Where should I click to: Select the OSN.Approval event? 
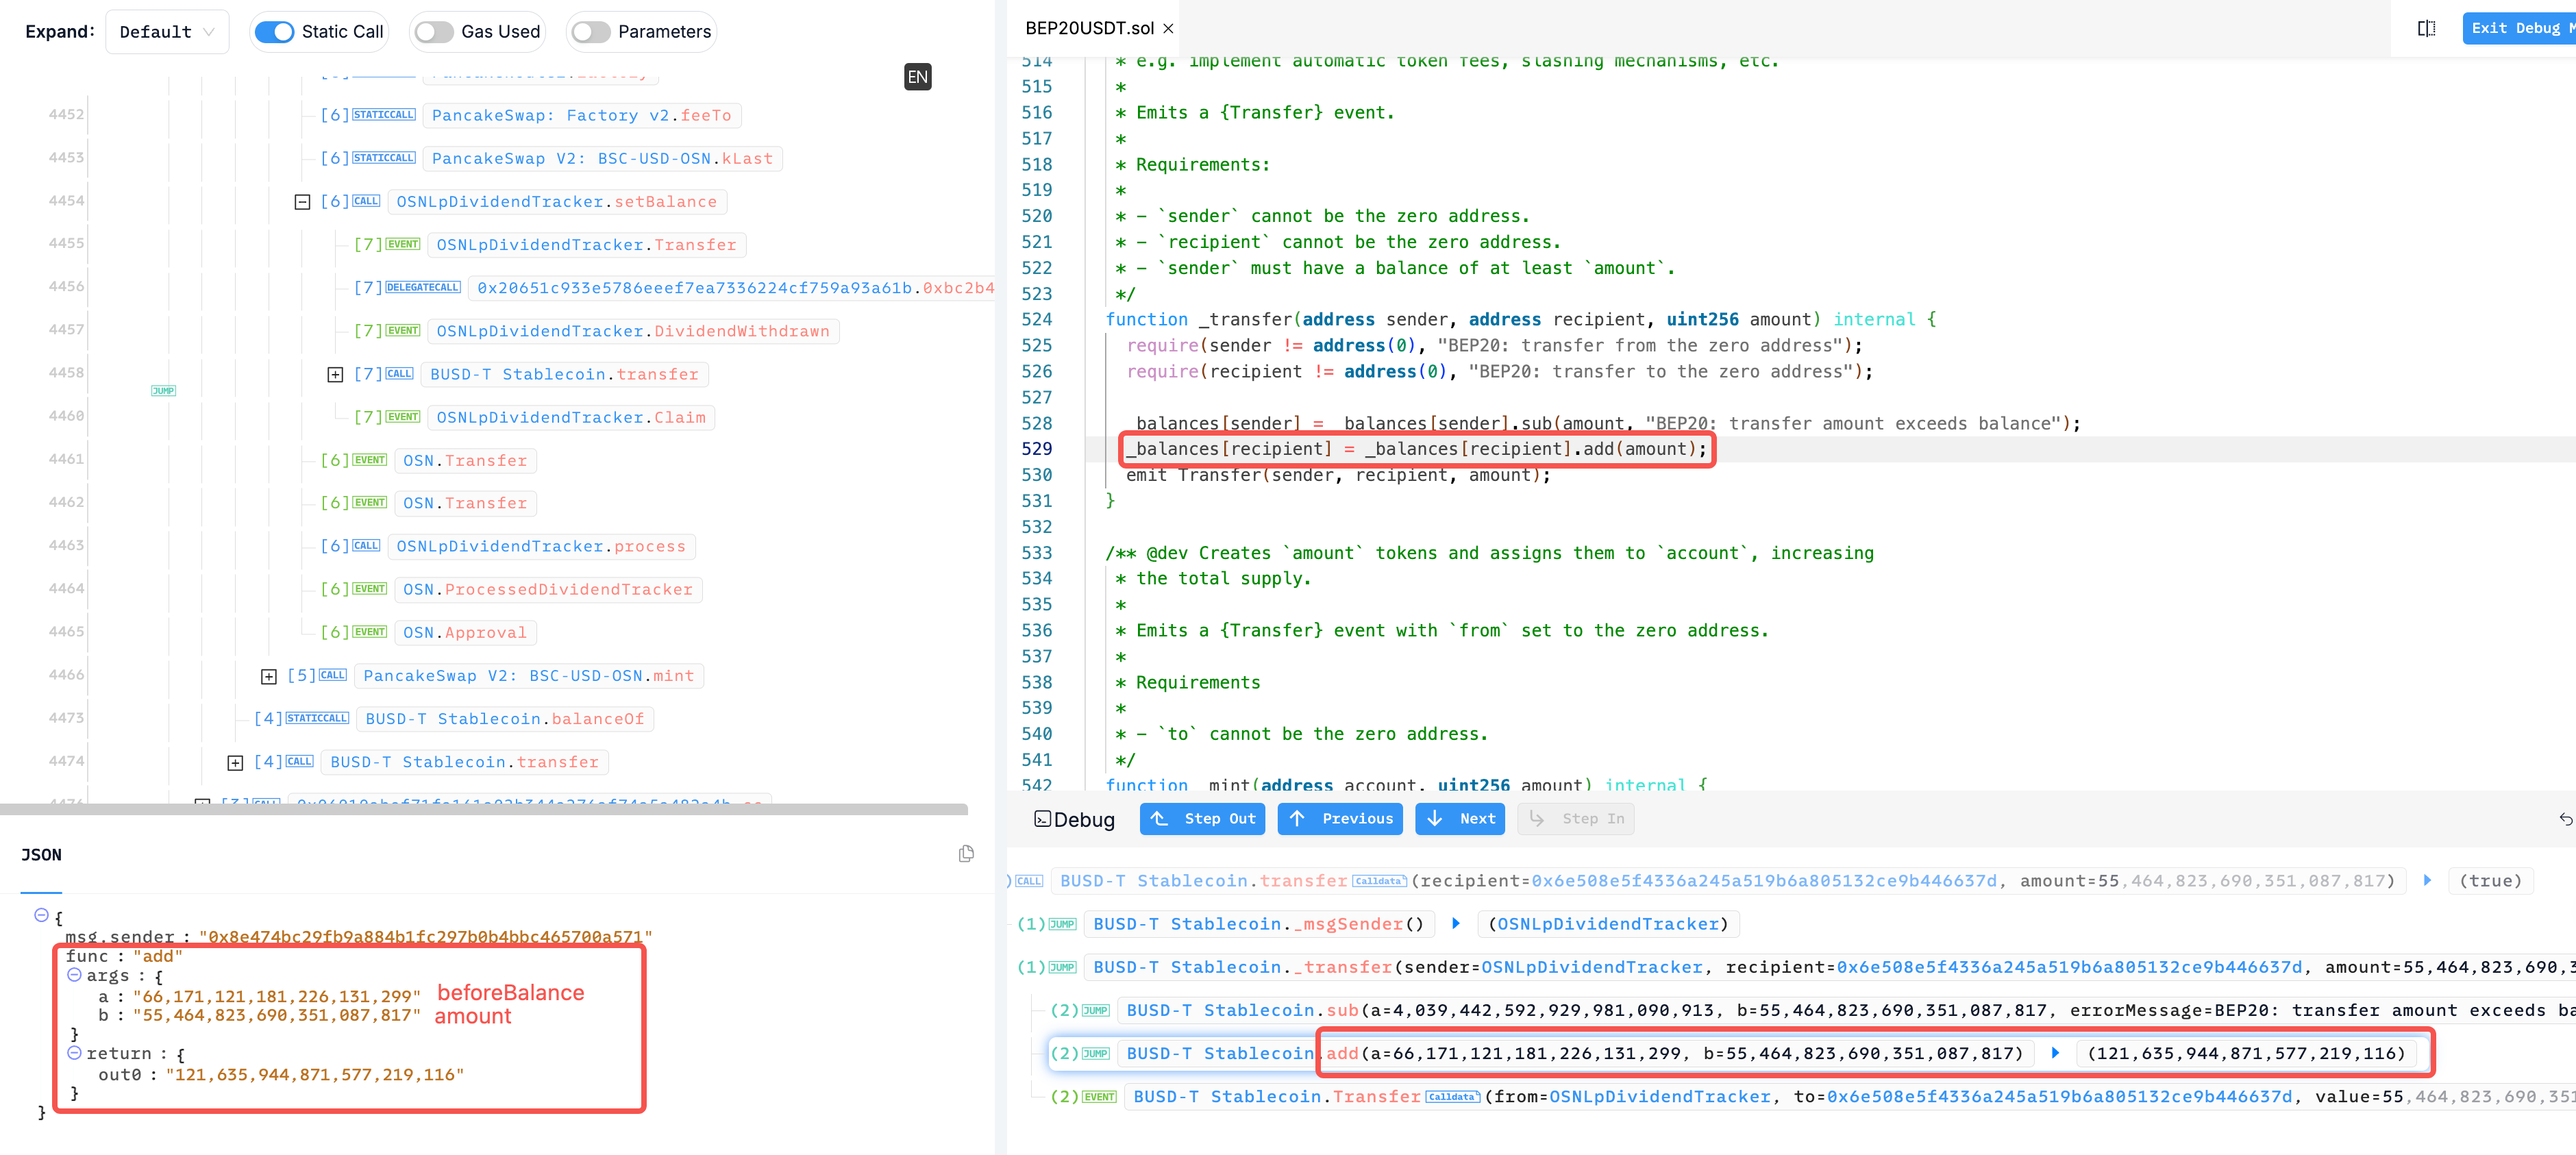[465, 632]
